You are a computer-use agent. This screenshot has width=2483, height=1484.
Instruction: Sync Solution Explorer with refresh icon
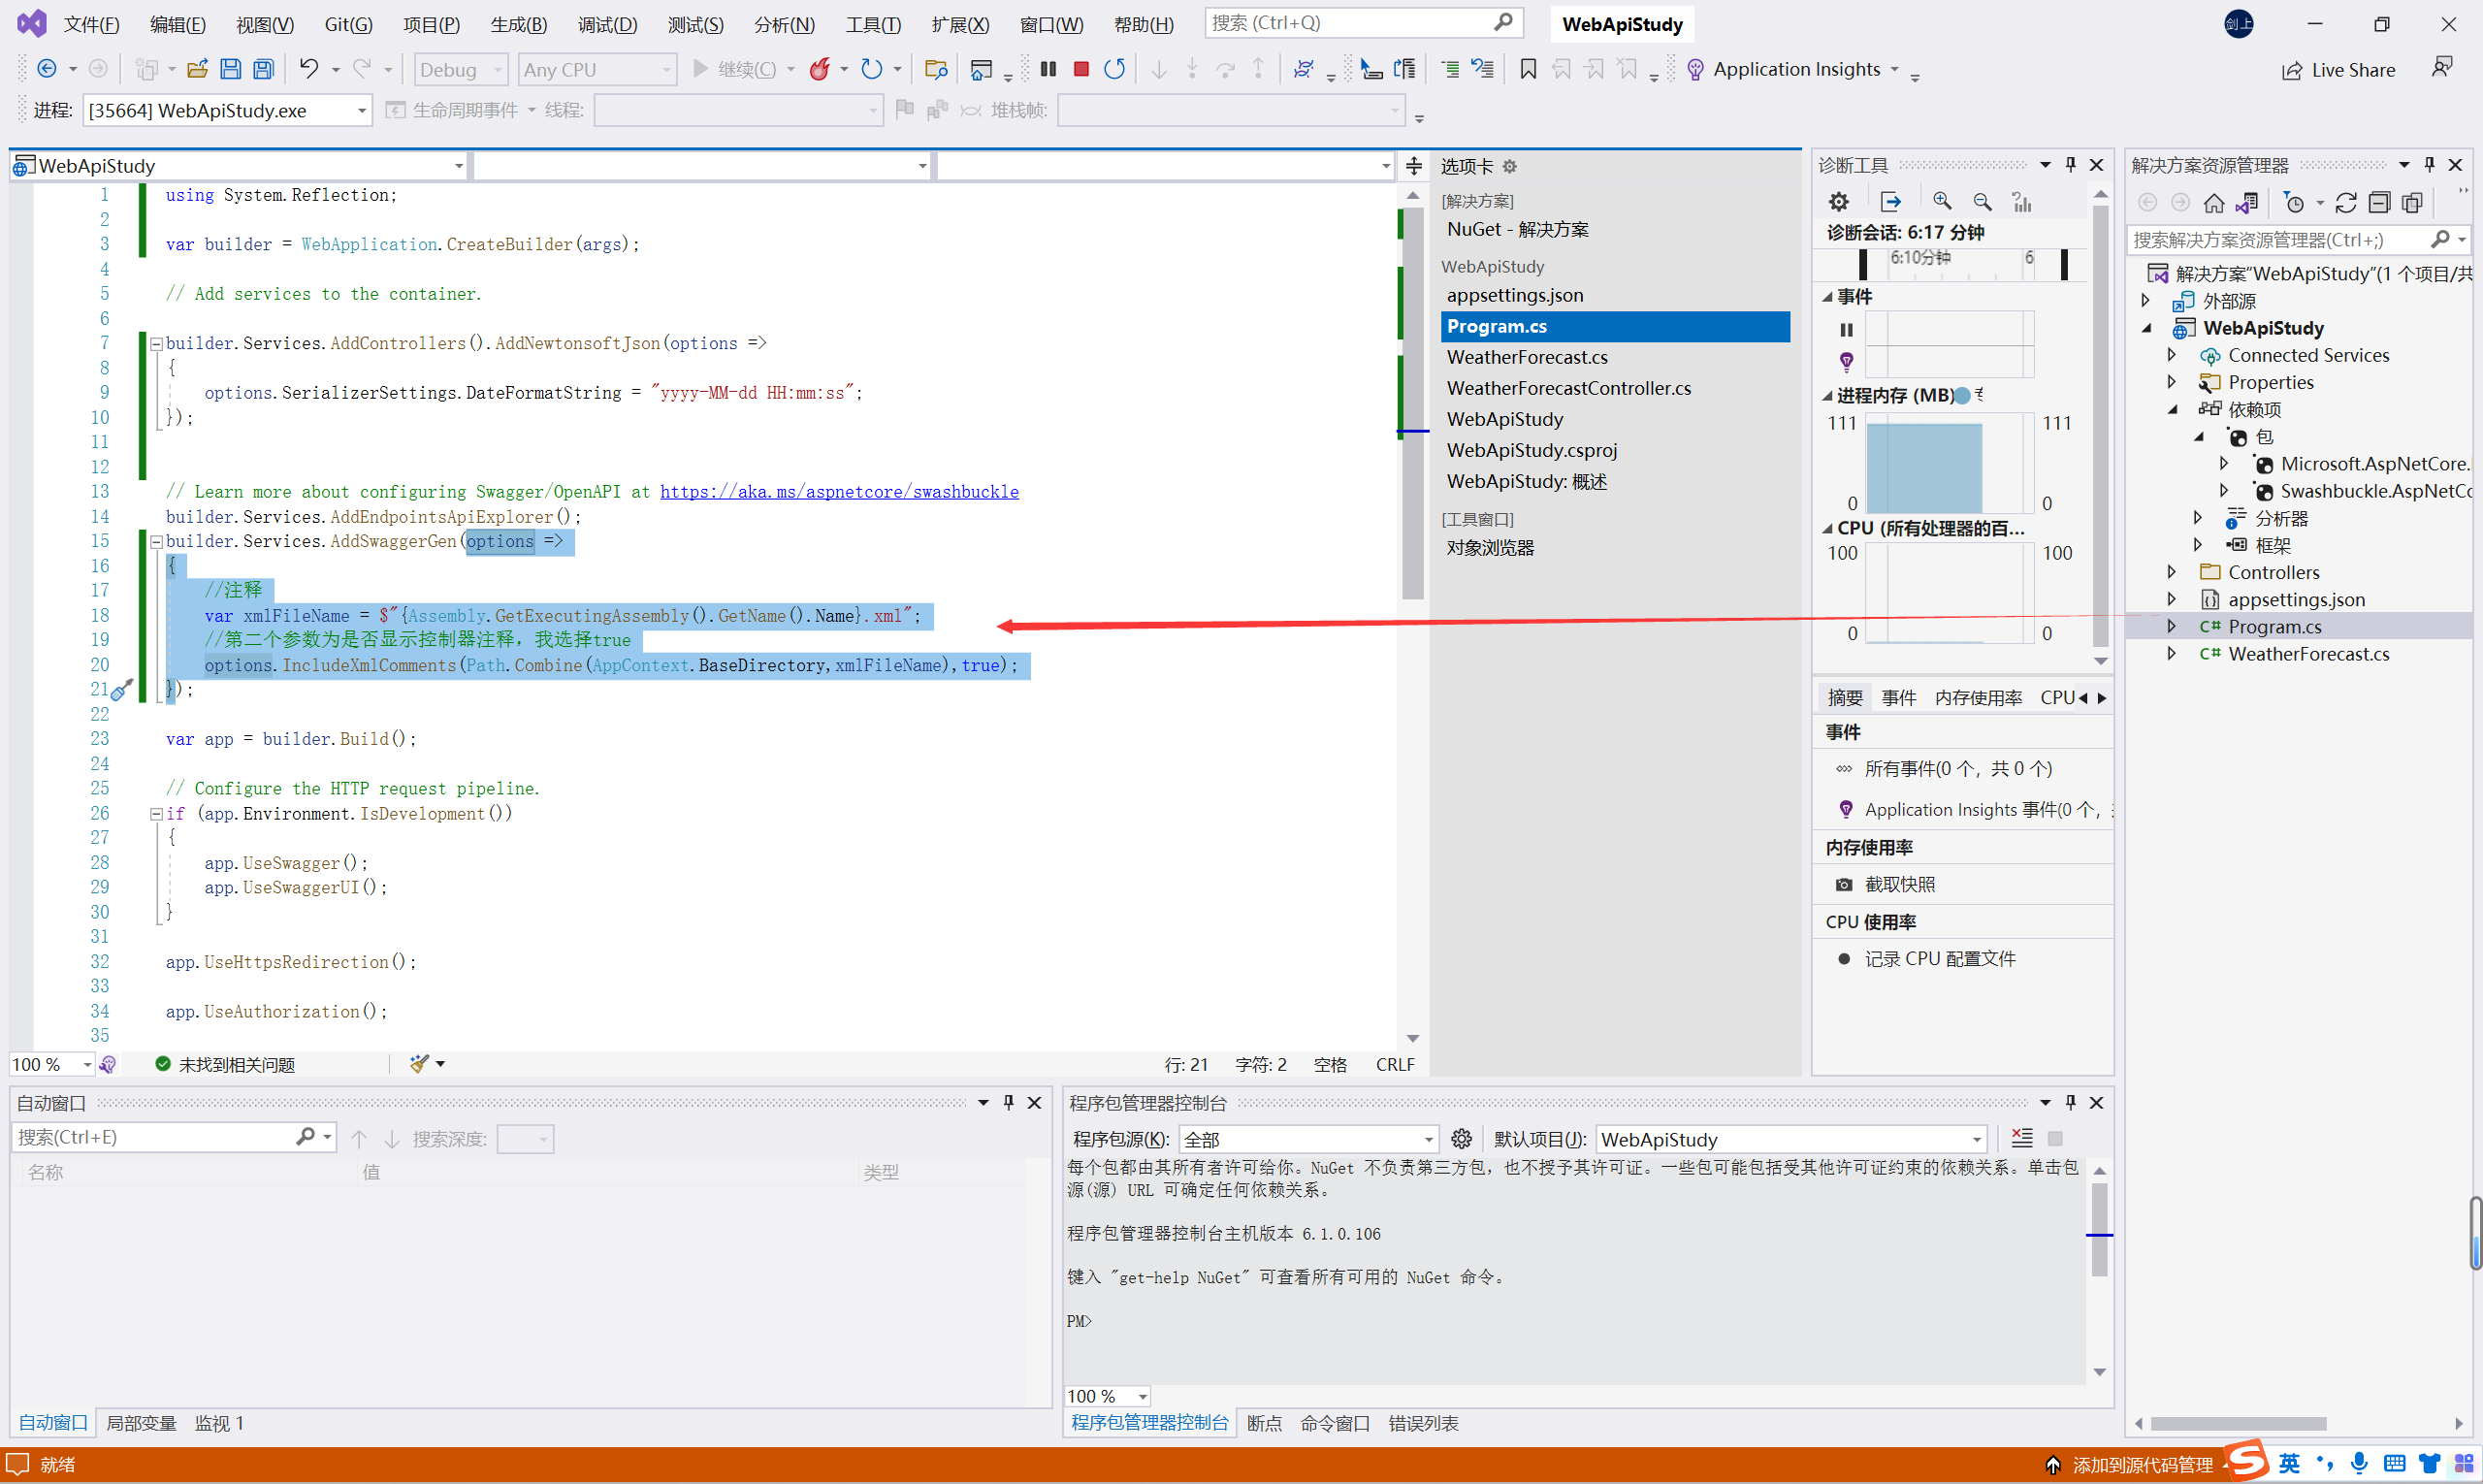tap(2345, 203)
